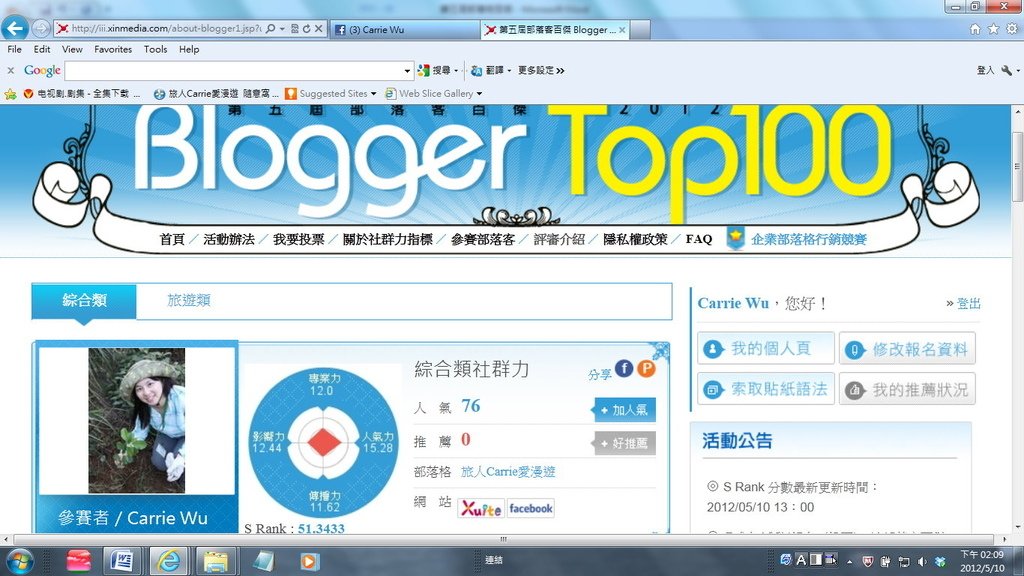
Task: Click the browser Forward arrow button
Action: (40, 28)
